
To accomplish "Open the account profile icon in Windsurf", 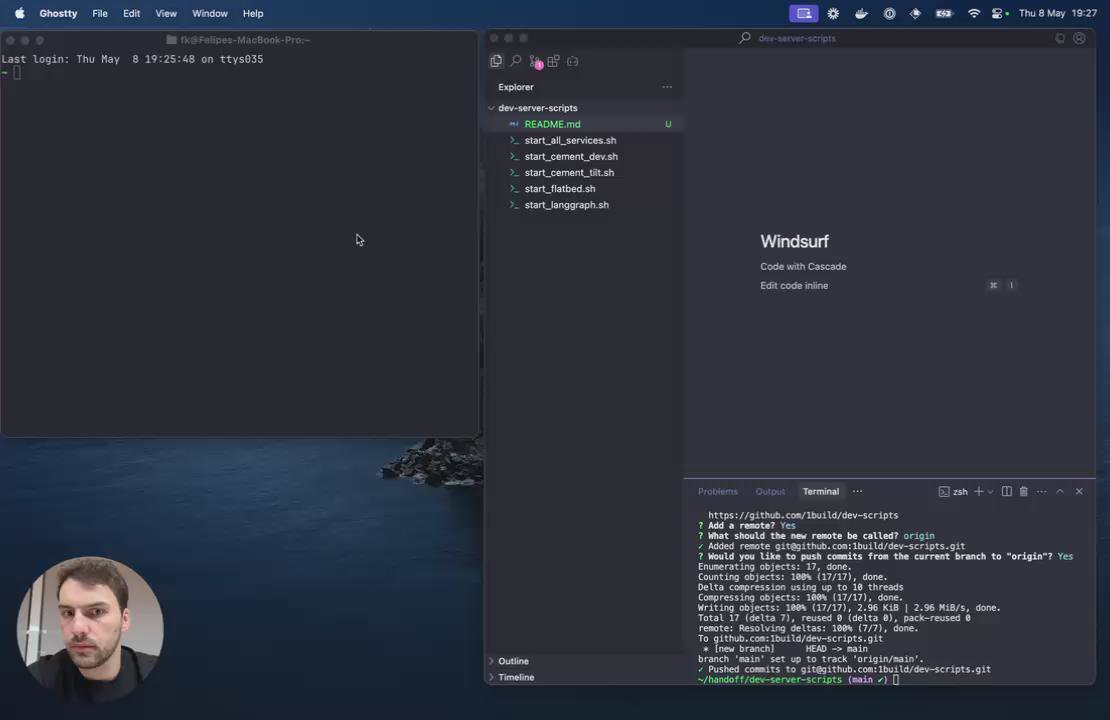I will click(1079, 38).
